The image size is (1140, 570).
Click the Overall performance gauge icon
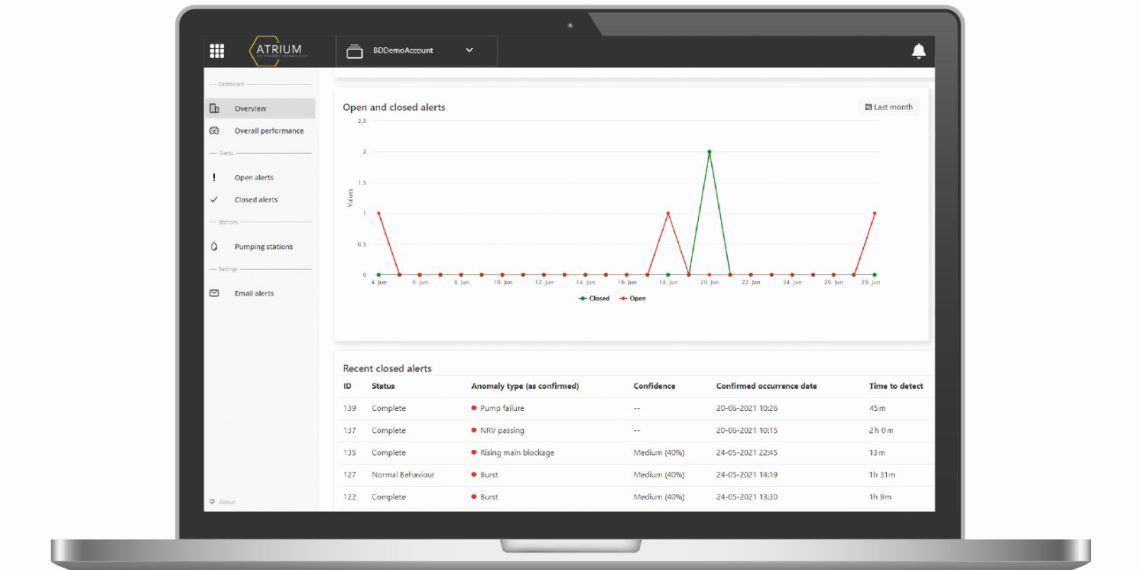(x=214, y=131)
